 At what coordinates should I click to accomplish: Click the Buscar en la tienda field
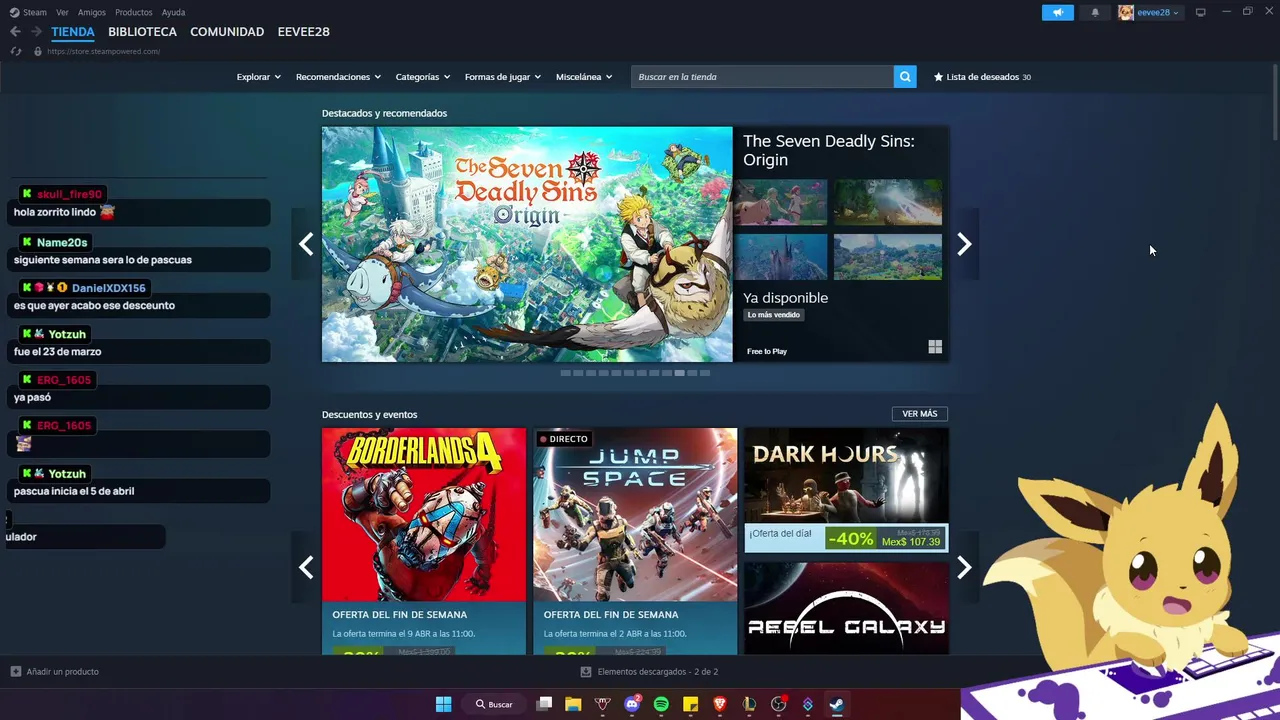tap(762, 77)
